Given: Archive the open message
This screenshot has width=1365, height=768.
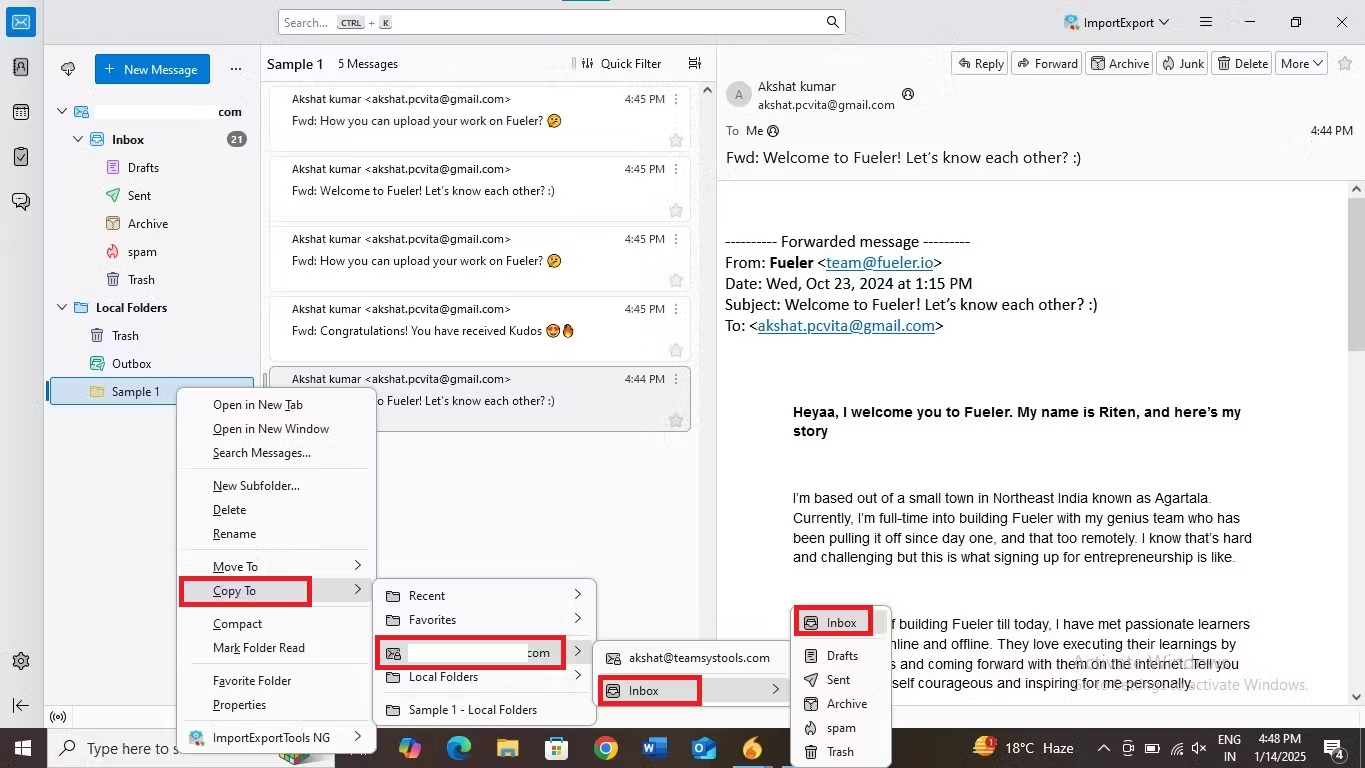Looking at the screenshot, I should click(1119, 63).
